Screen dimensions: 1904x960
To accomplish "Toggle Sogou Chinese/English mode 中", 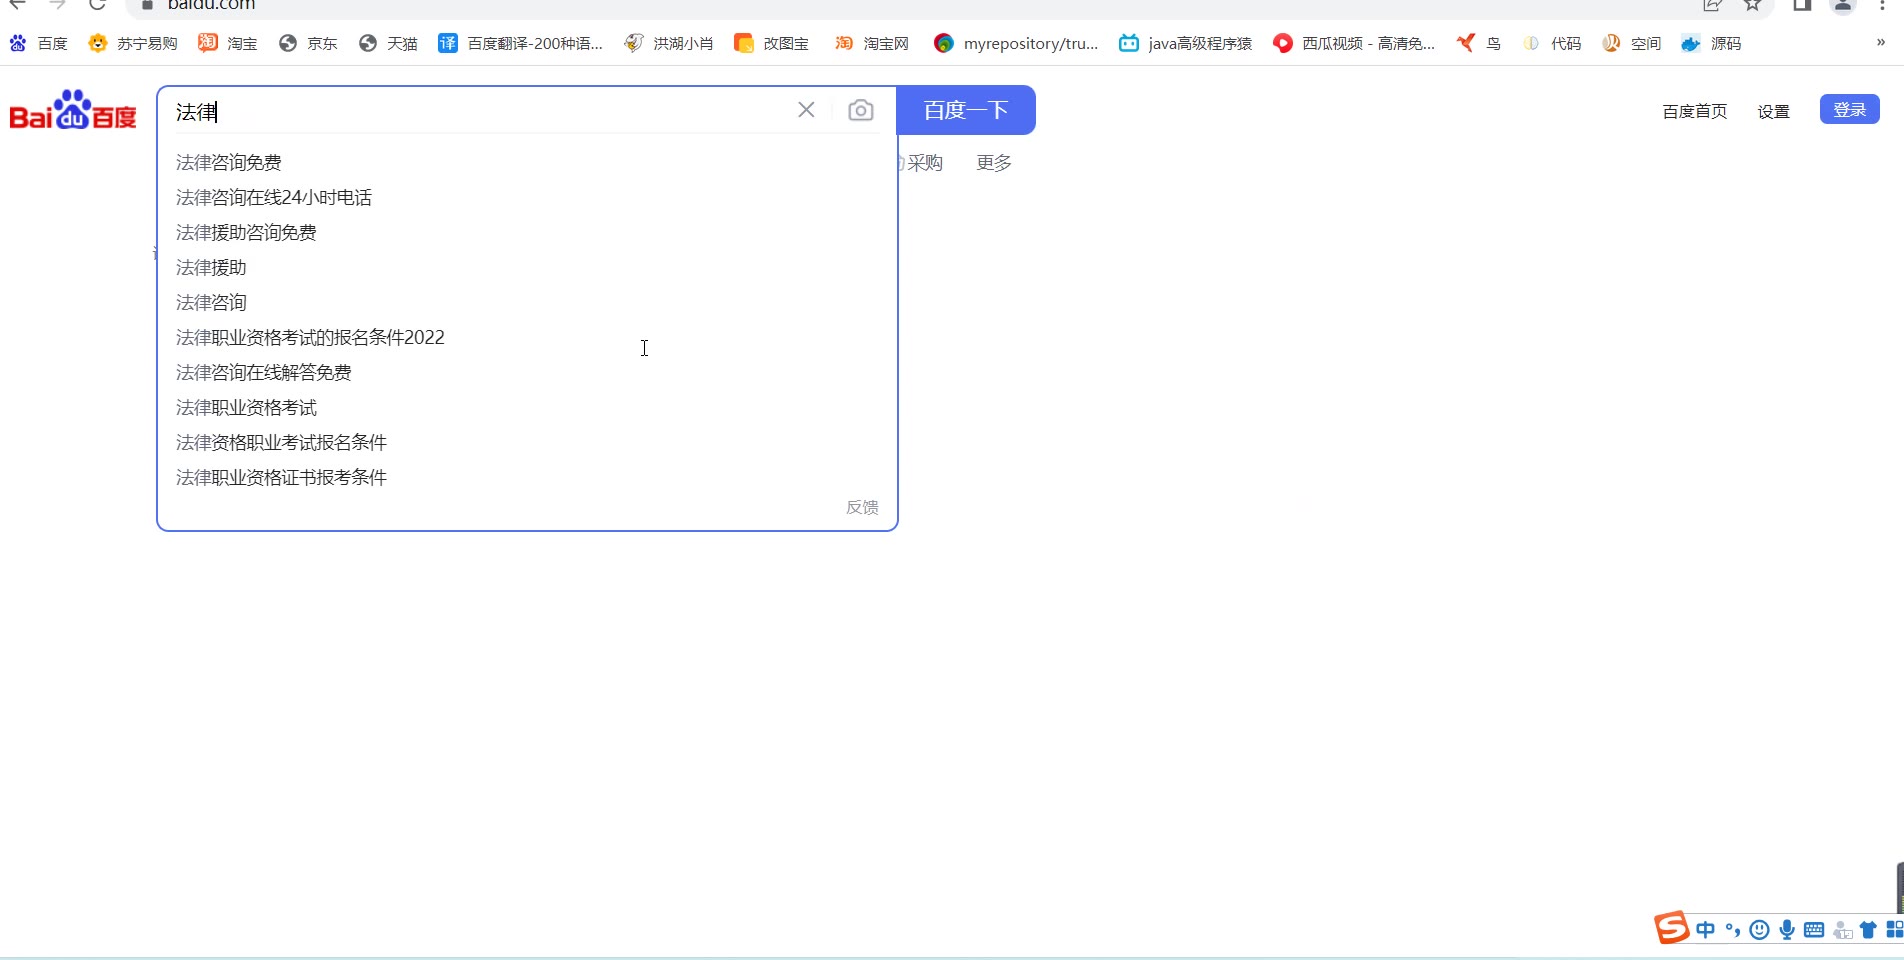I will point(1706,930).
